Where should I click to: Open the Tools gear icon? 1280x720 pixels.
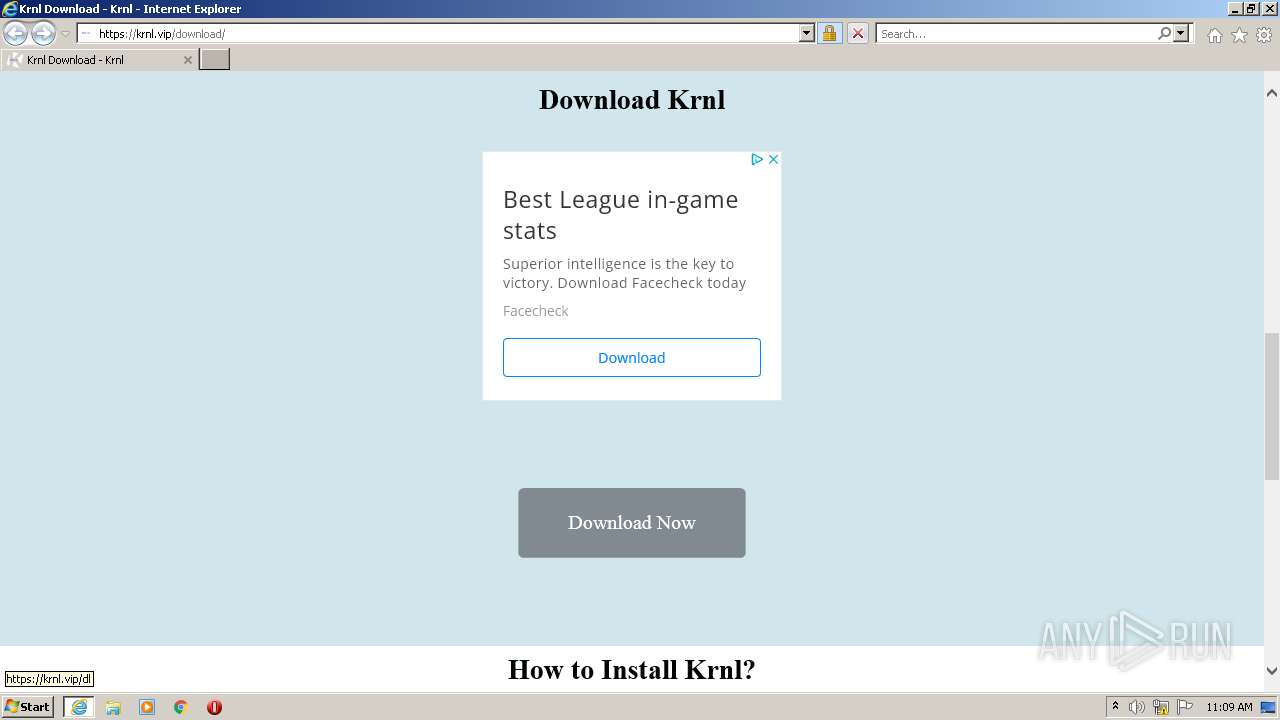click(x=1264, y=35)
